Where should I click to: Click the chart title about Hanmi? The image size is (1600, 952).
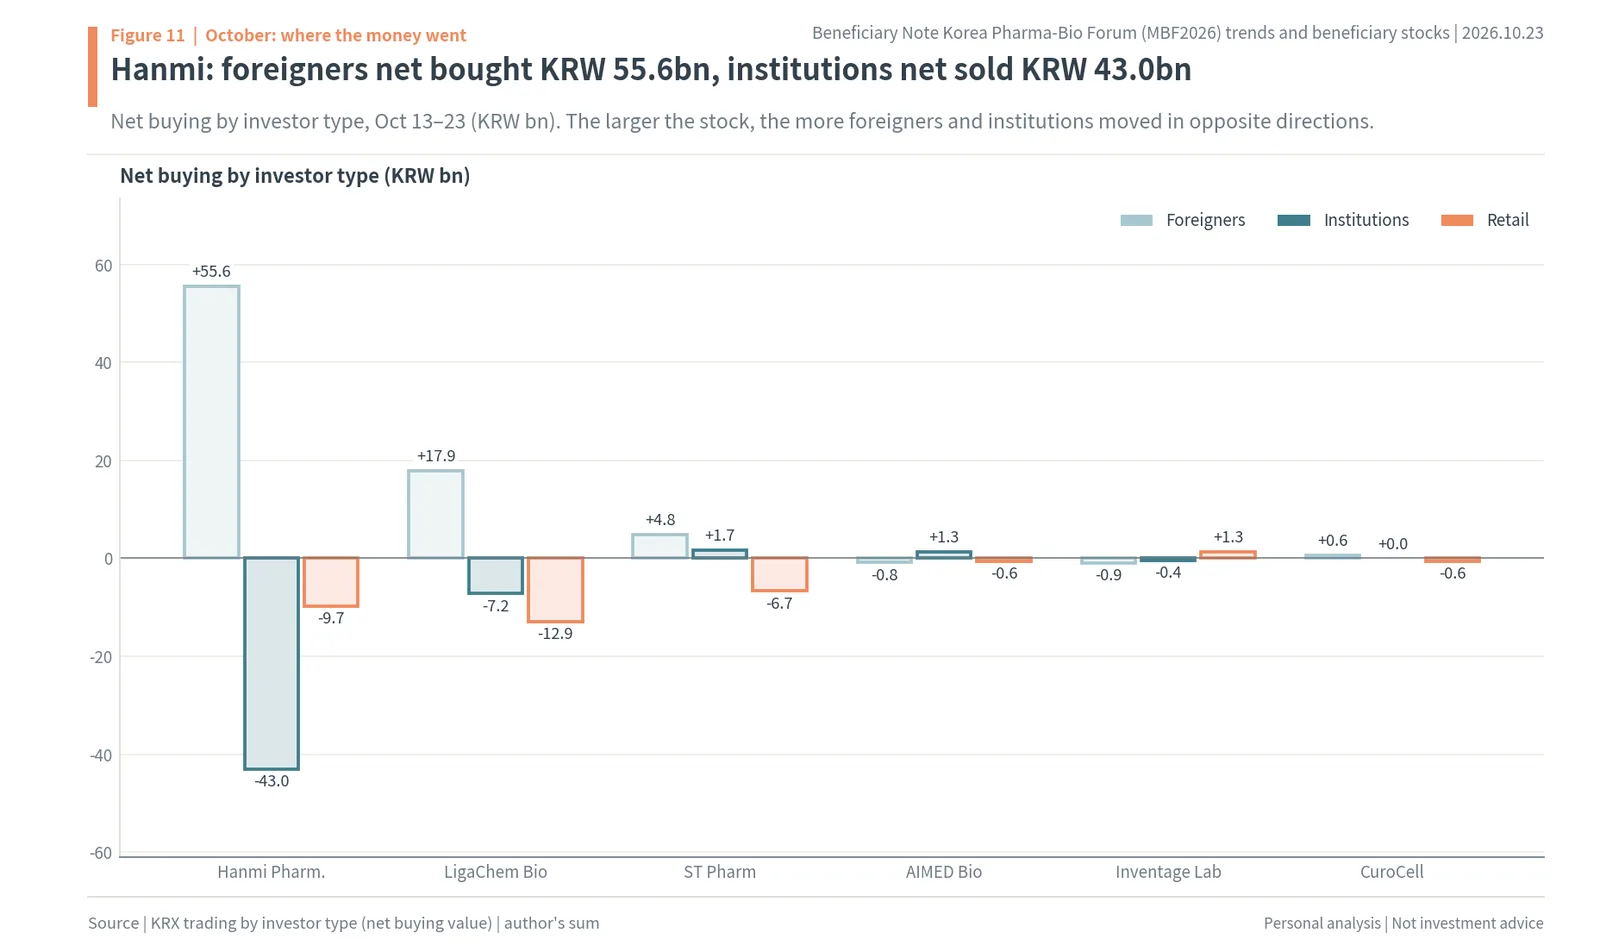651,69
